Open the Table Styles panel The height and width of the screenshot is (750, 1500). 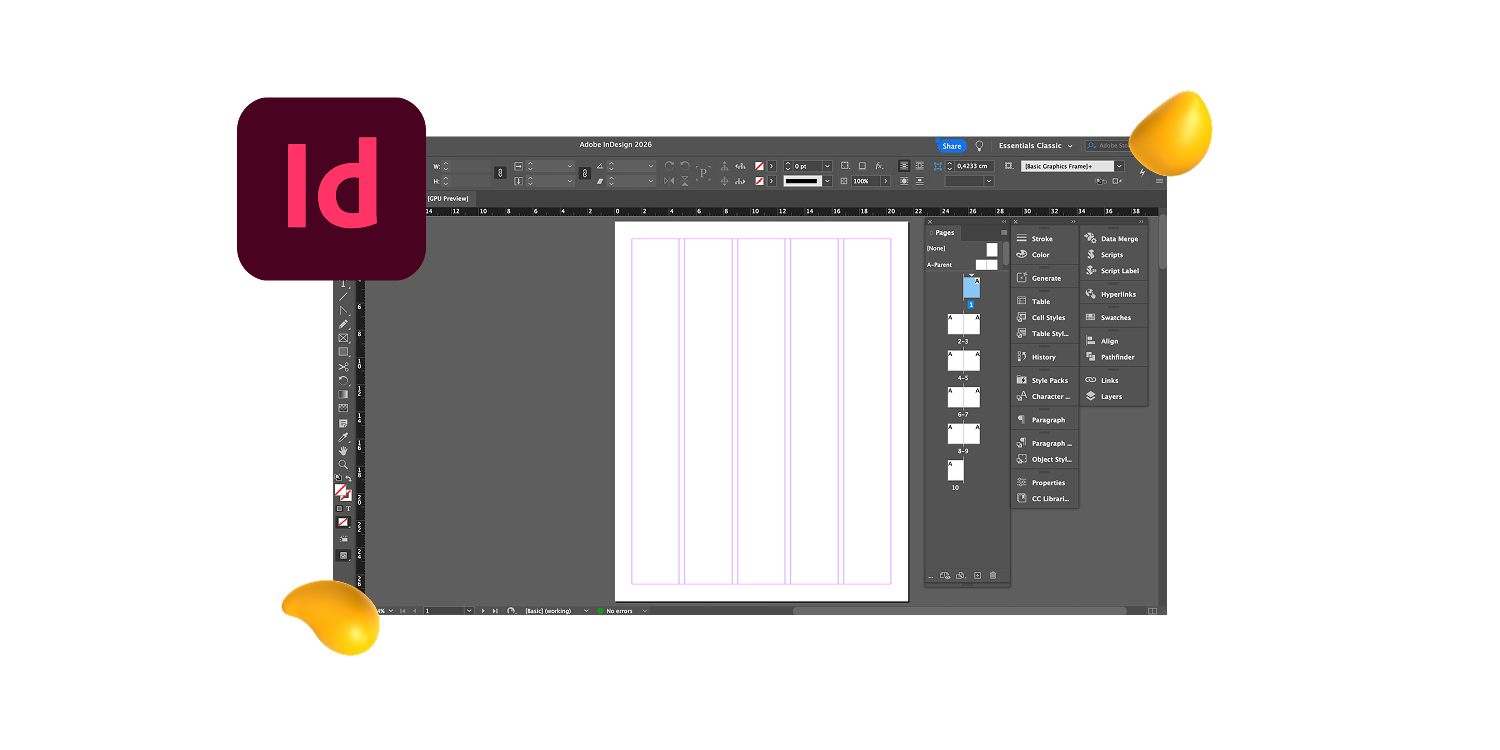(1044, 333)
